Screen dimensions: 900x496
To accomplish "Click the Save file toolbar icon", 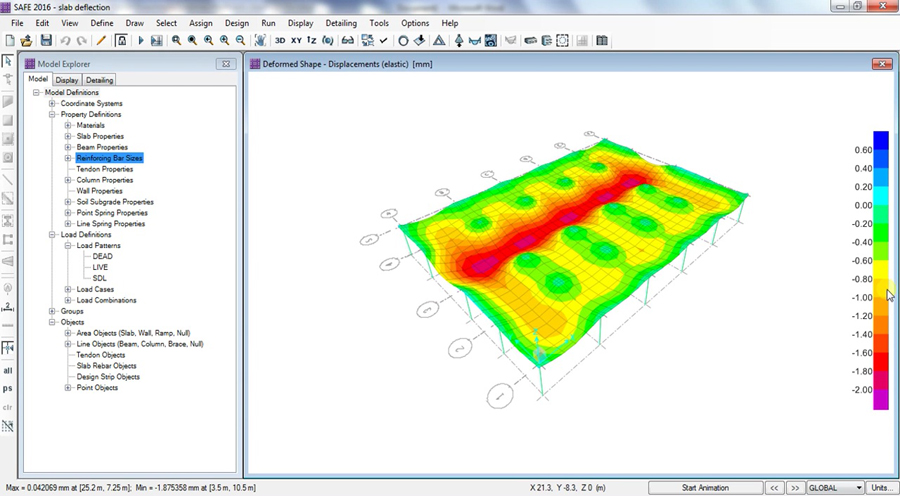I will tap(46, 41).
